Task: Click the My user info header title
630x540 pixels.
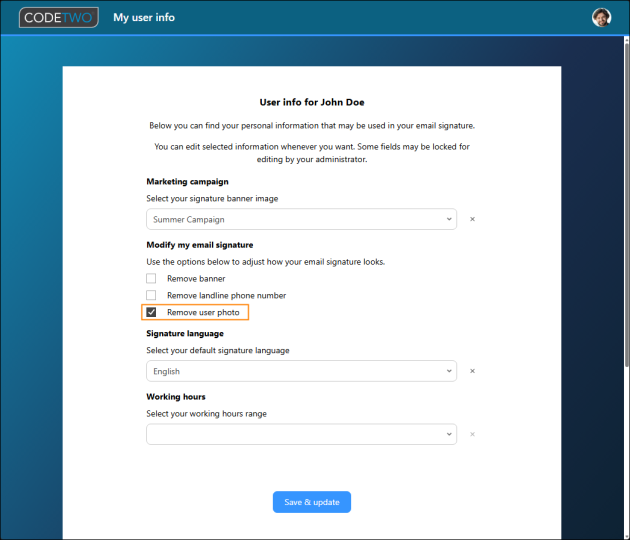Action: (x=144, y=18)
